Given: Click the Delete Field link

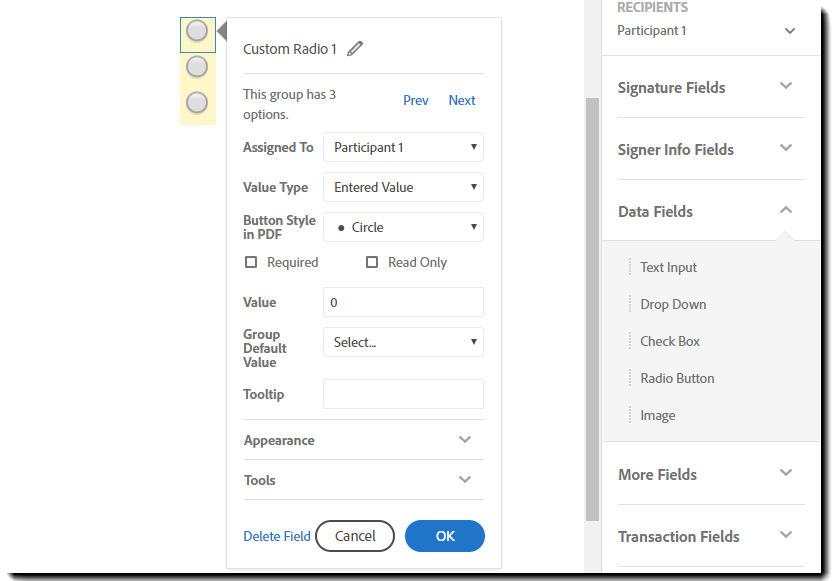Looking at the screenshot, I should pos(277,536).
